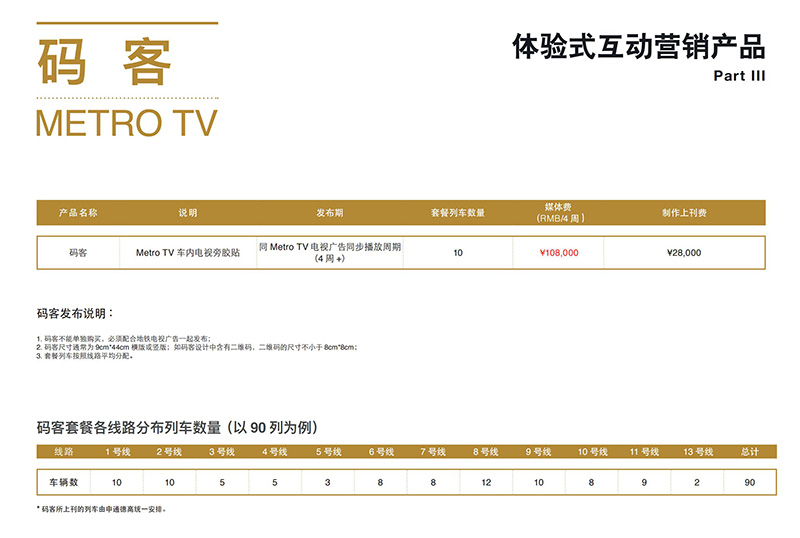
Task: Click the 2号线 header
Action: [x=169, y=452]
